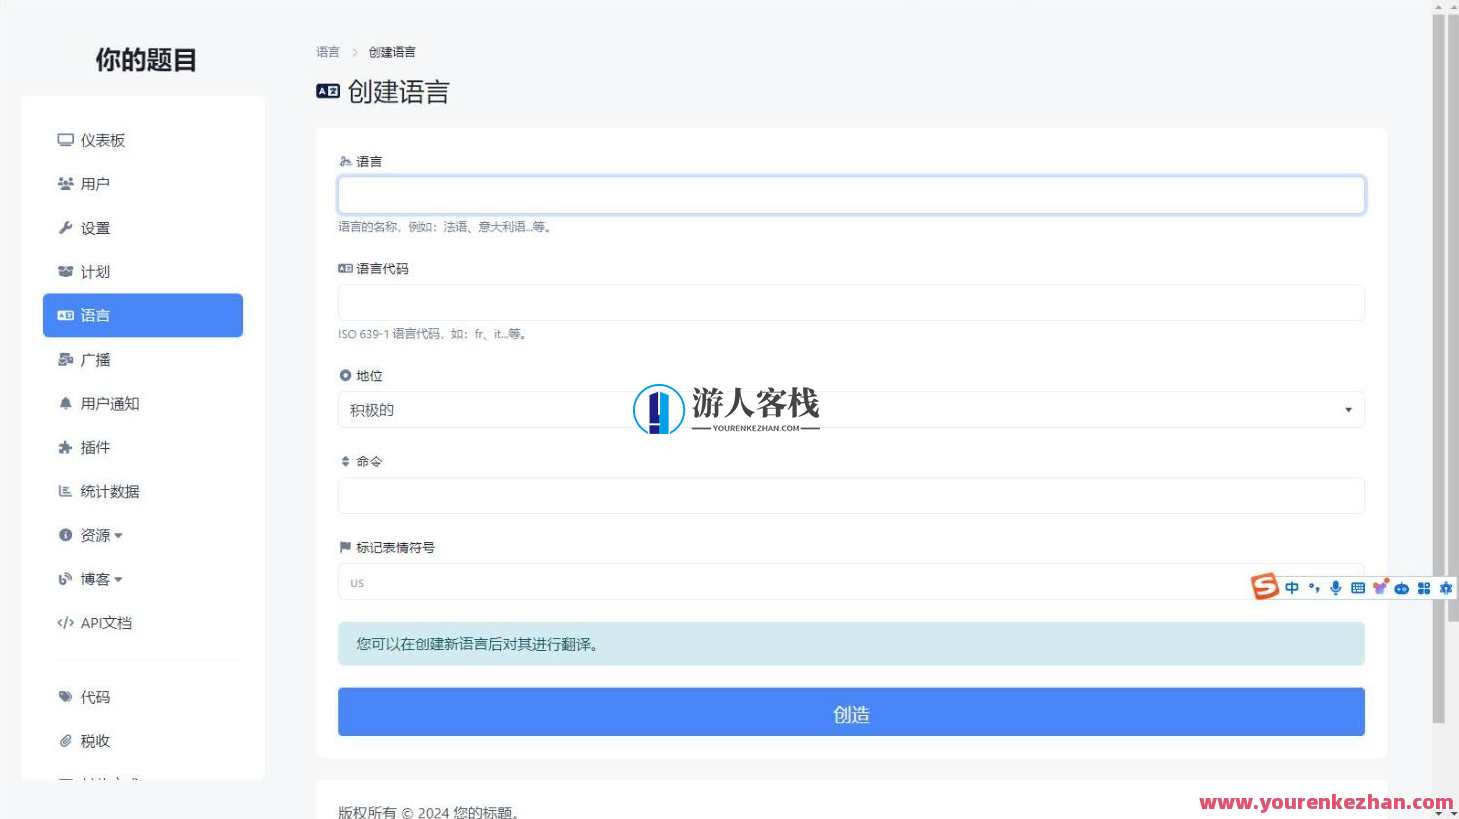This screenshot has width=1459, height=819.
Task: Open the 地位 dropdown showing 积极的
Action: coord(851,410)
